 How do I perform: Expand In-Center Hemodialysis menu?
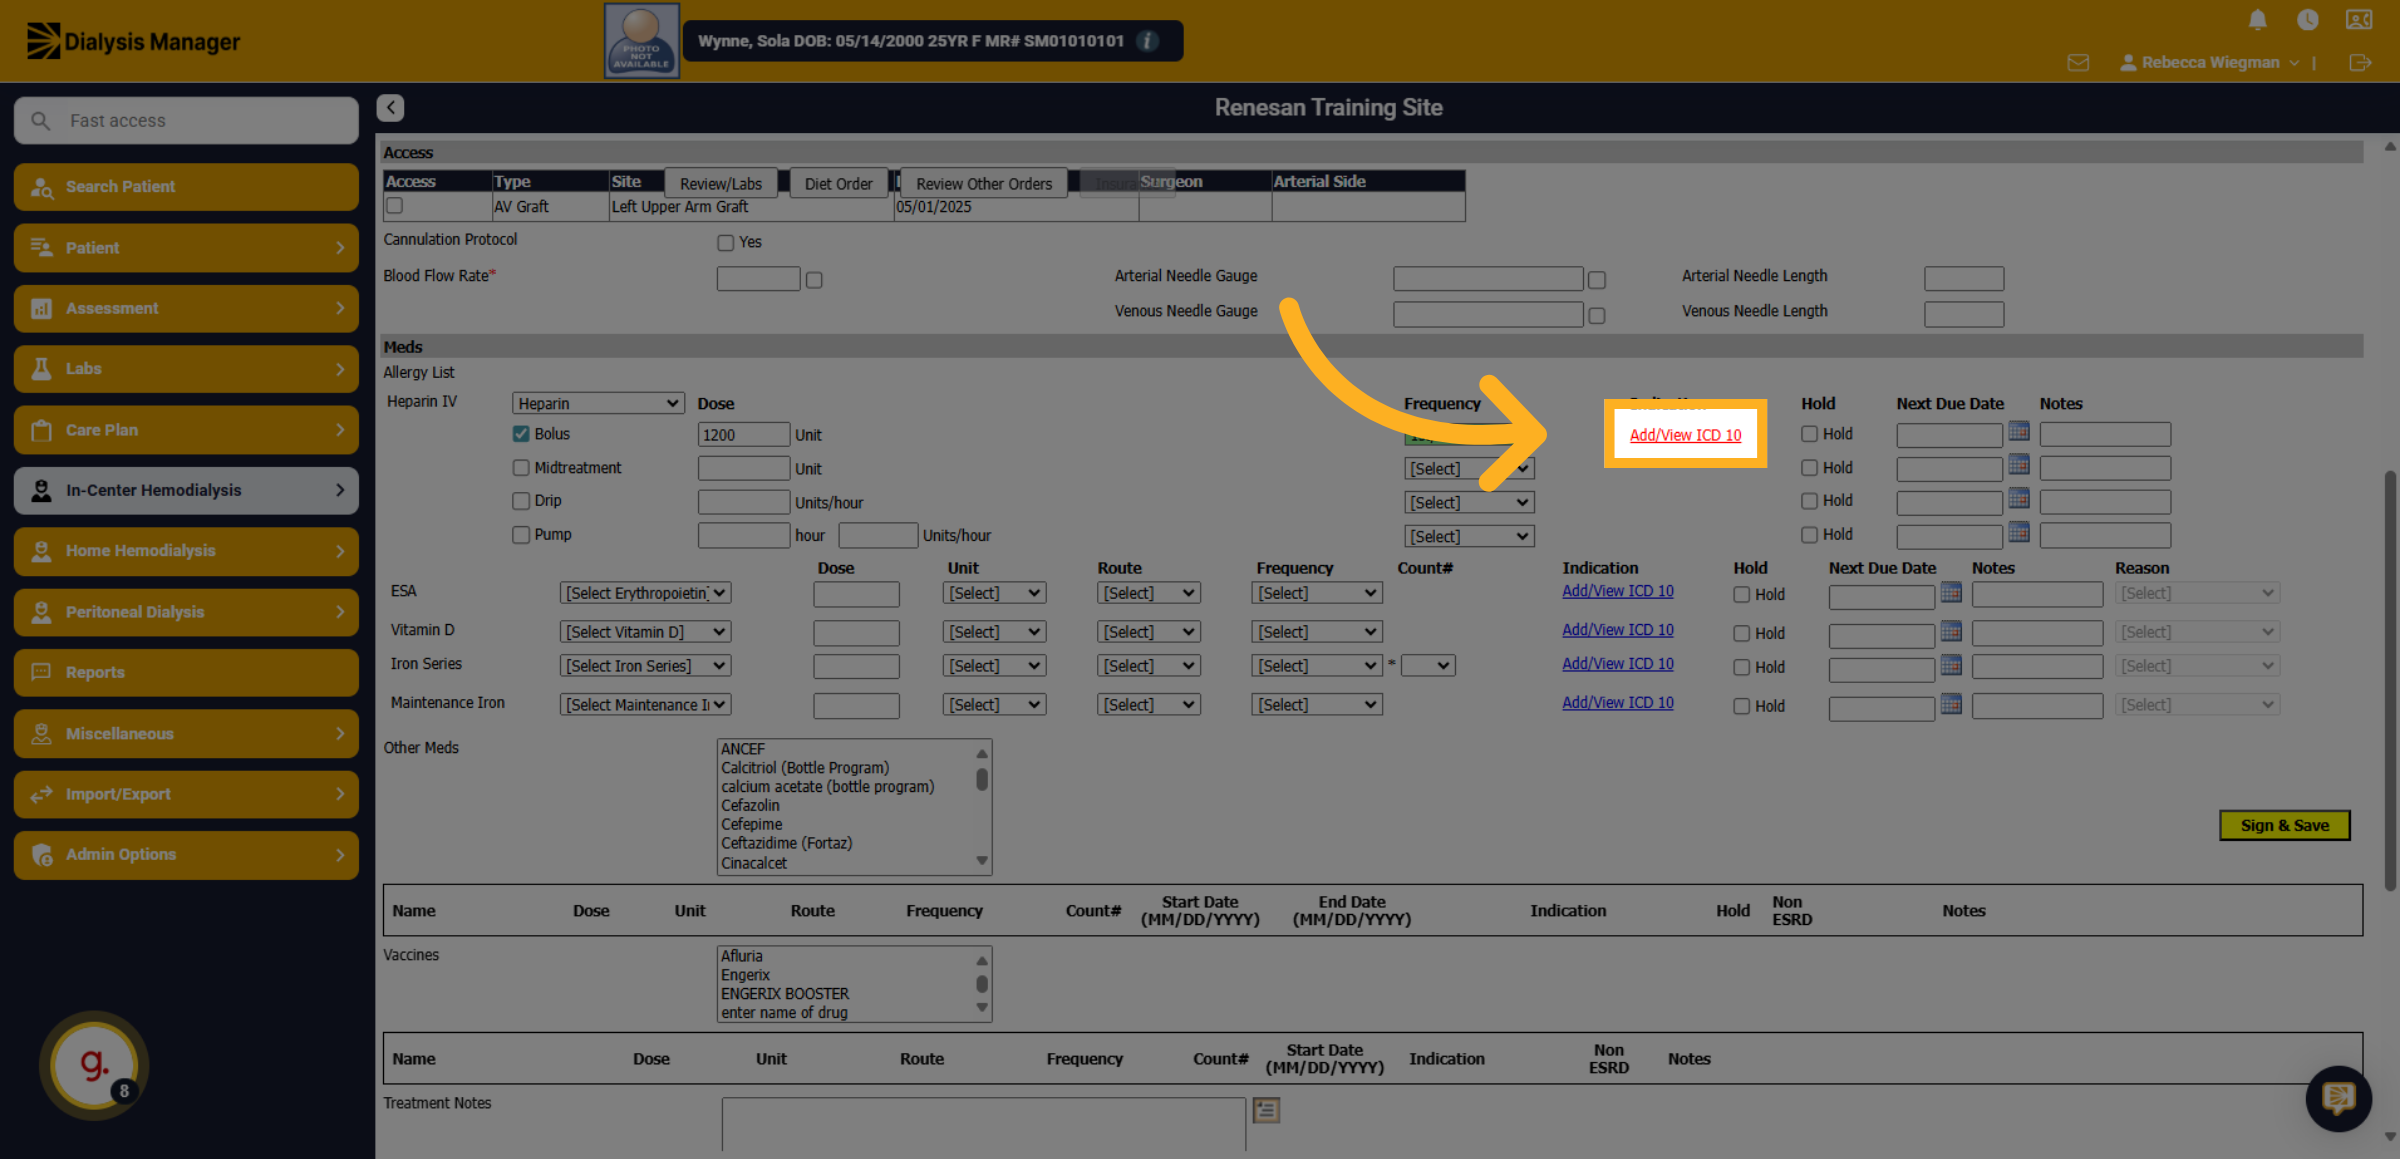pos(186,490)
